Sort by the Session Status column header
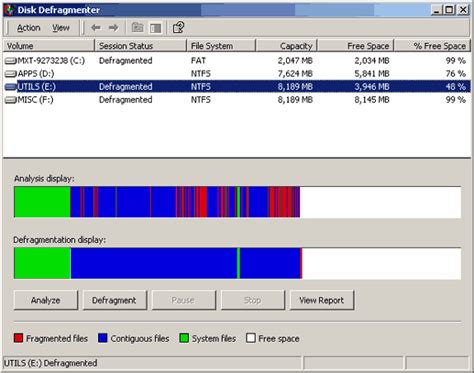This screenshot has width=474, height=373. [x=140, y=46]
